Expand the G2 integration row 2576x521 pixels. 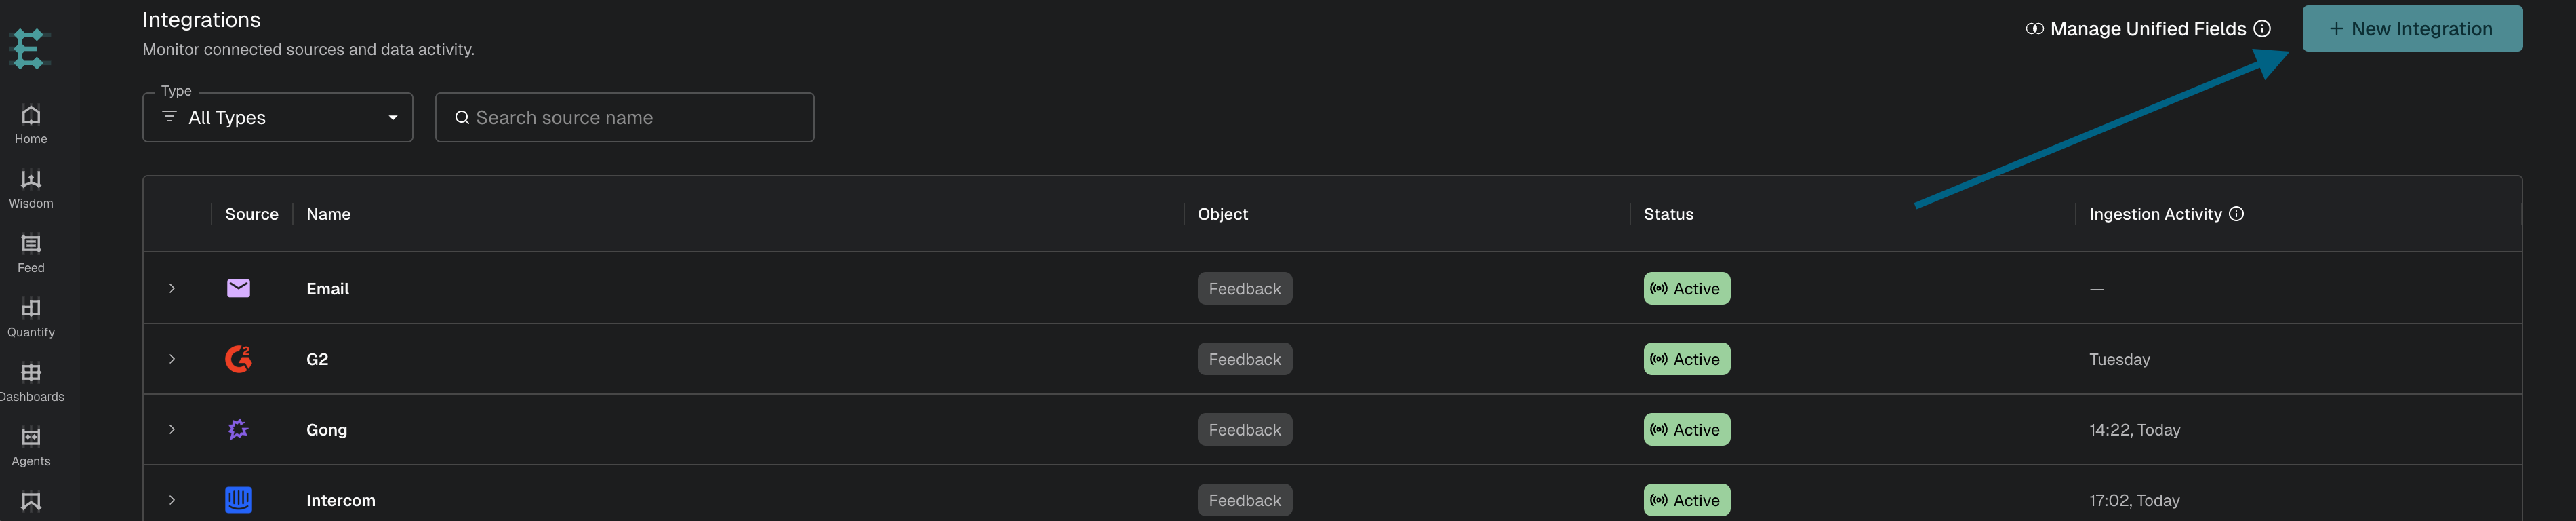coord(172,359)
